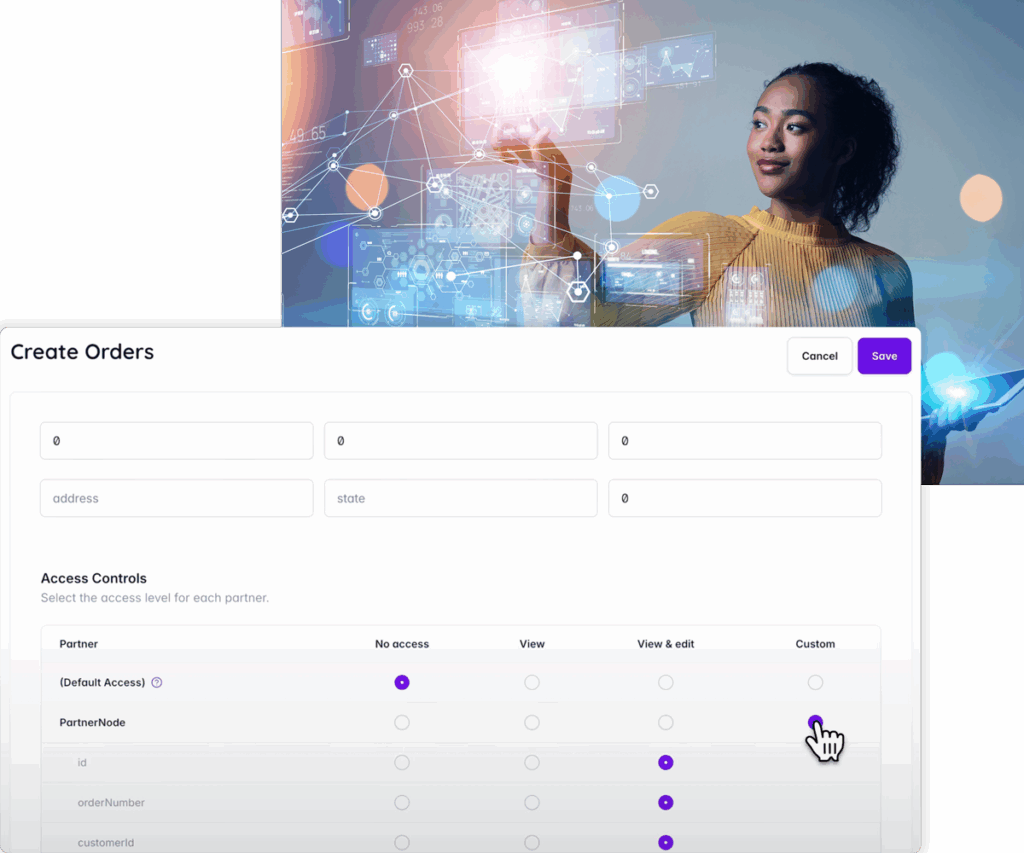
Task: Click the help icon beside Default Access
Action: 157,683
